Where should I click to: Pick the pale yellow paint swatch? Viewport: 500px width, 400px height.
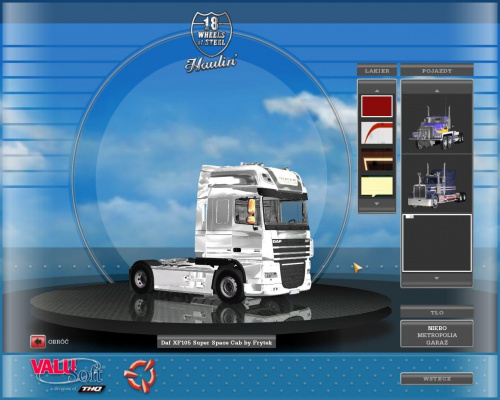click(x=377, y=186)
